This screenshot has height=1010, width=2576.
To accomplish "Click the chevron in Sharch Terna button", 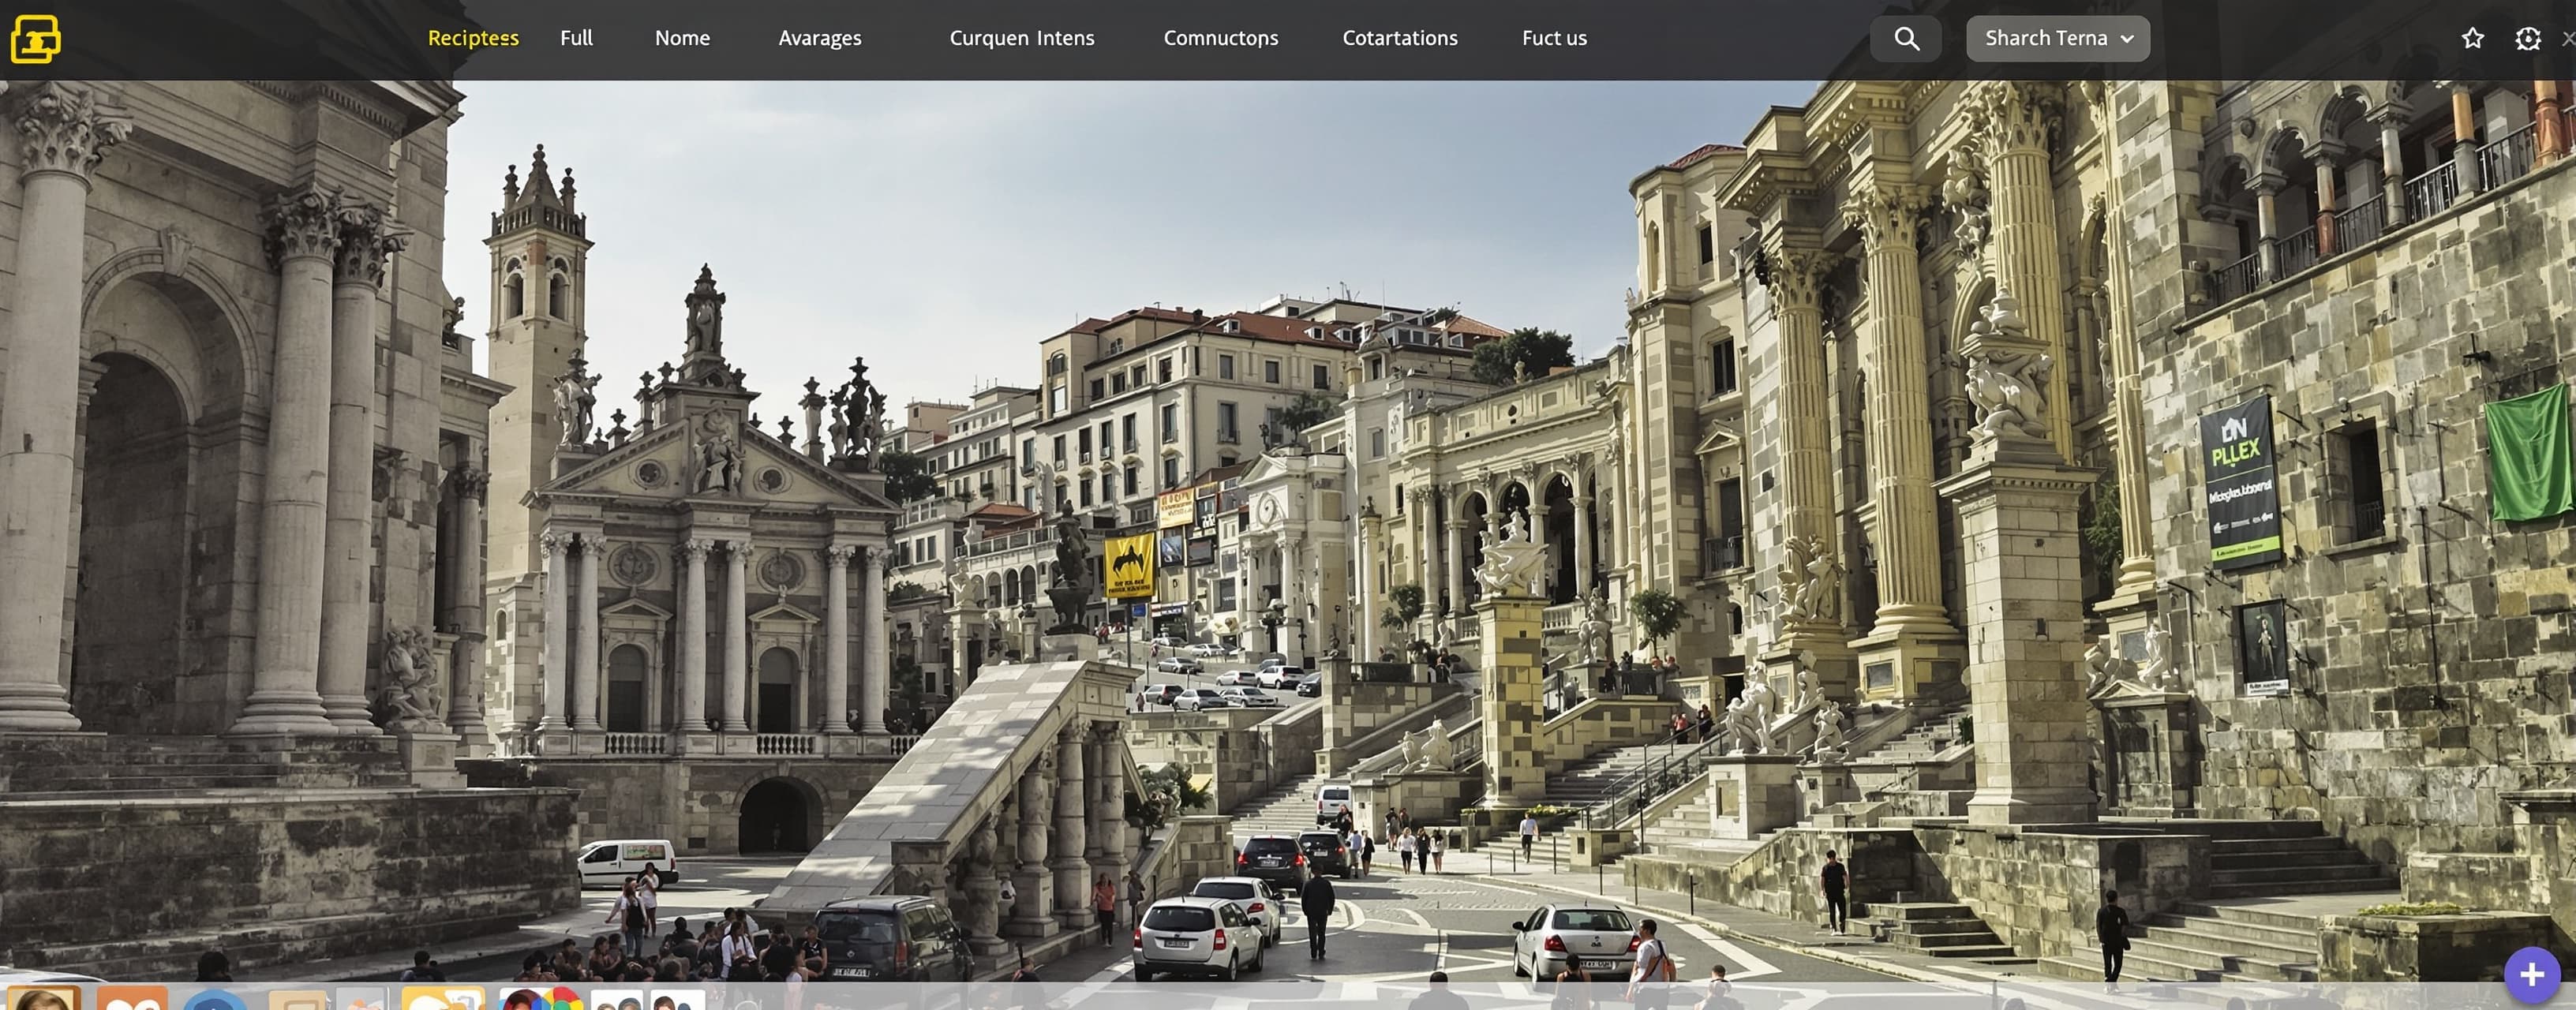I will (2127, 39).
